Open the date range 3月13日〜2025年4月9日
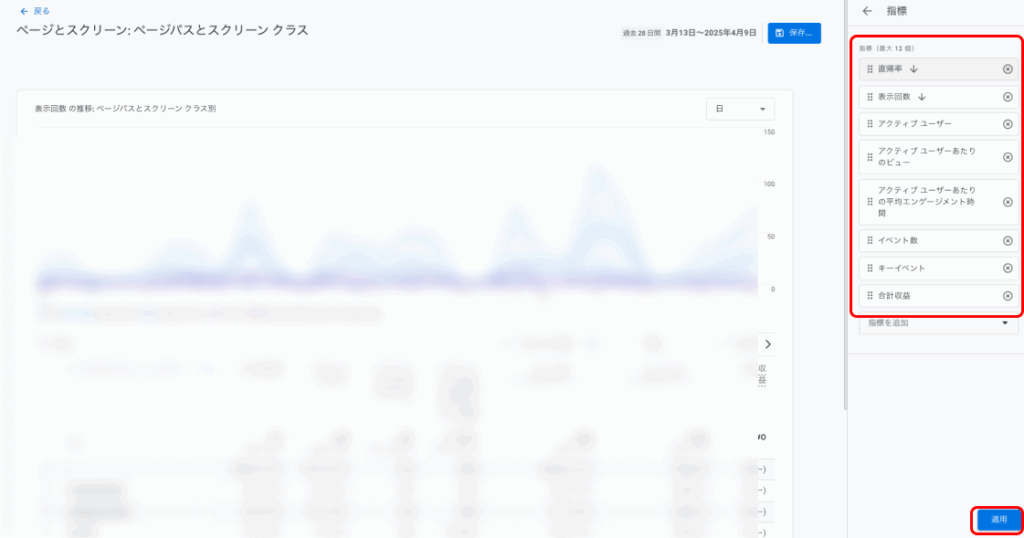The image size is (1024, 538). 711,33
